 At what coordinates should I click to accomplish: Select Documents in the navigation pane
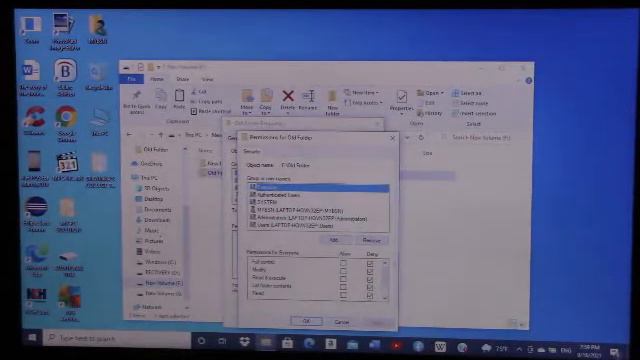tap(154, 209)
